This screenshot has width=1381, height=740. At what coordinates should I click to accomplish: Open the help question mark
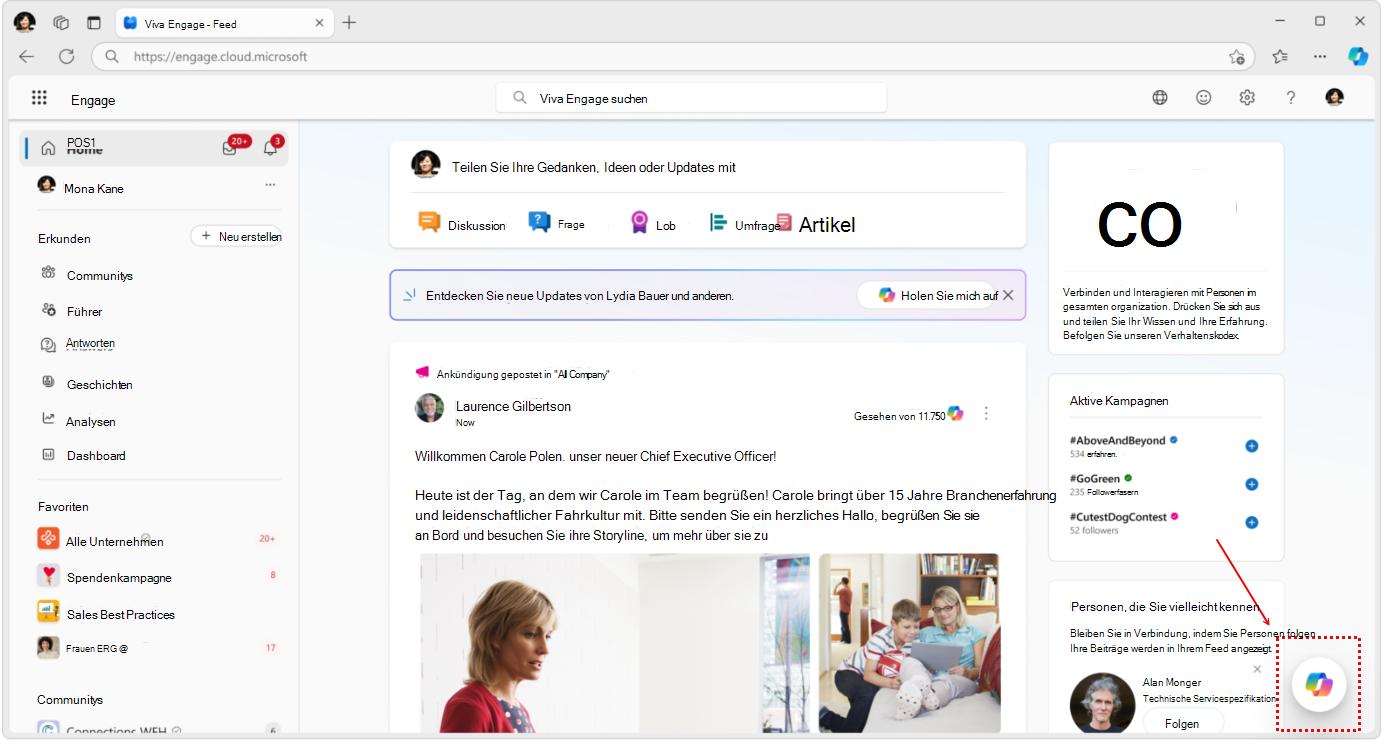pos(1291,98)
